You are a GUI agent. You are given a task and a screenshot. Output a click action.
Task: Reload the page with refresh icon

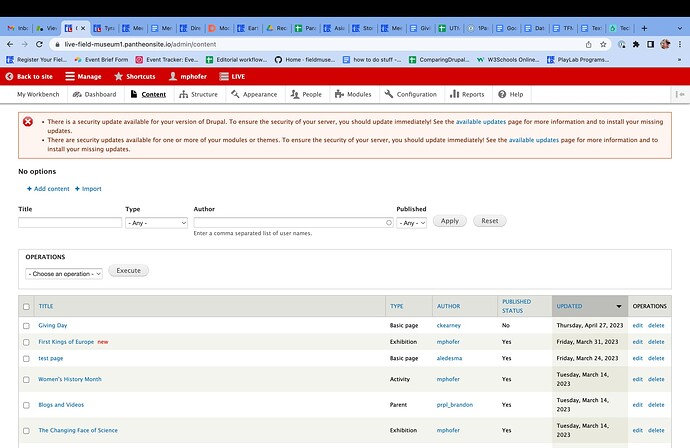coord(39,44)
